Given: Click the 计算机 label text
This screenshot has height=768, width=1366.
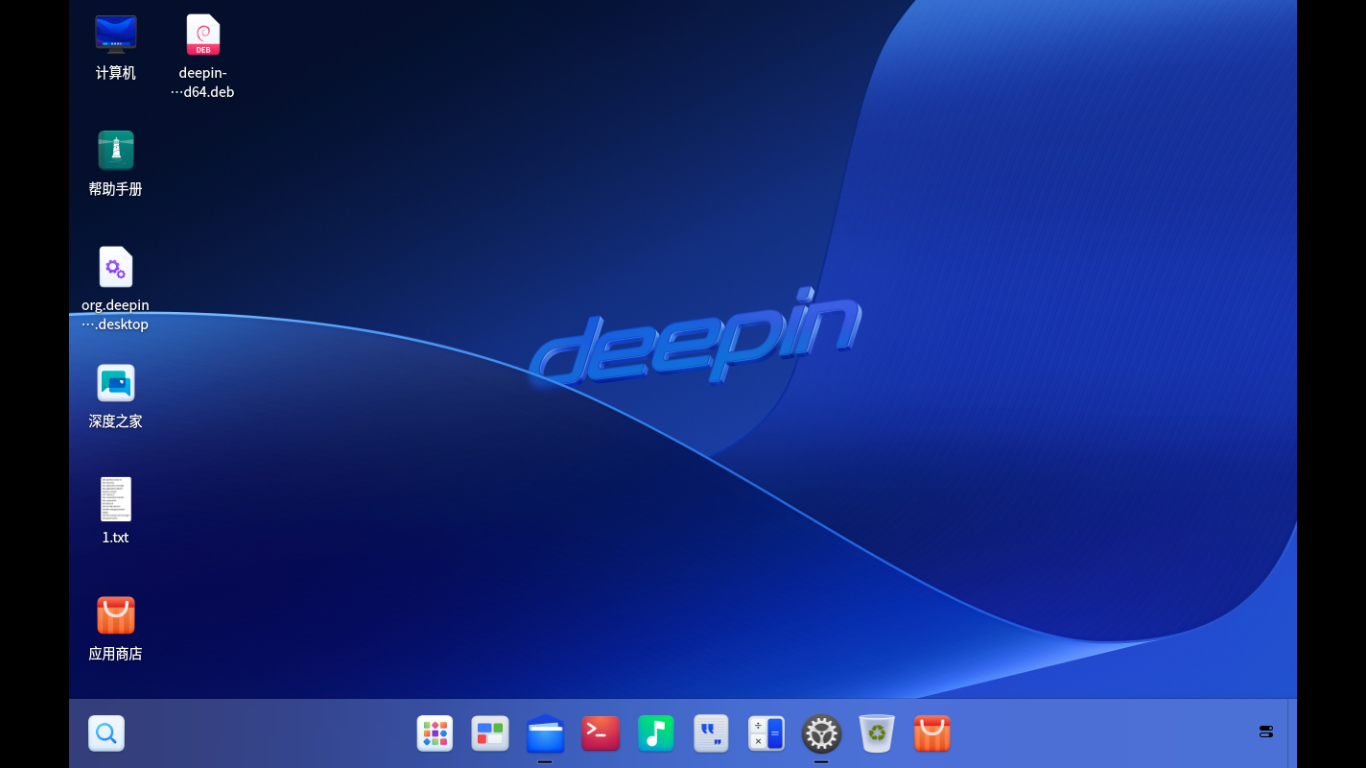Looking at the screenshot, I should click(x=116, y=73).
